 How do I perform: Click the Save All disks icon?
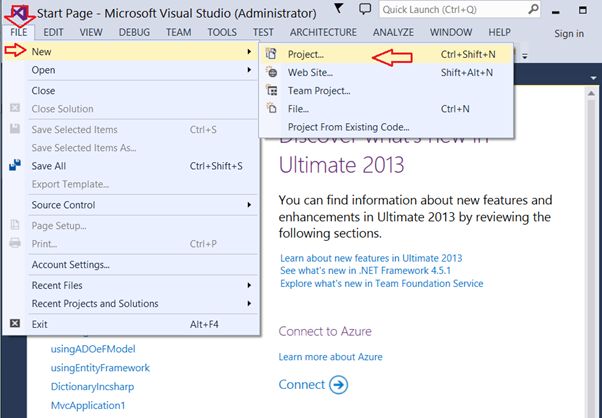coord(15,166)
